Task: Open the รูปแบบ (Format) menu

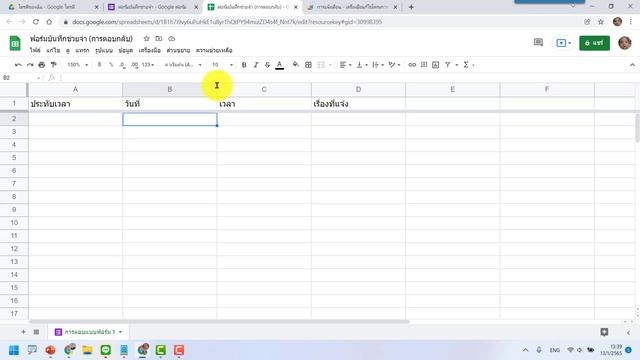Action: point(104,50)
